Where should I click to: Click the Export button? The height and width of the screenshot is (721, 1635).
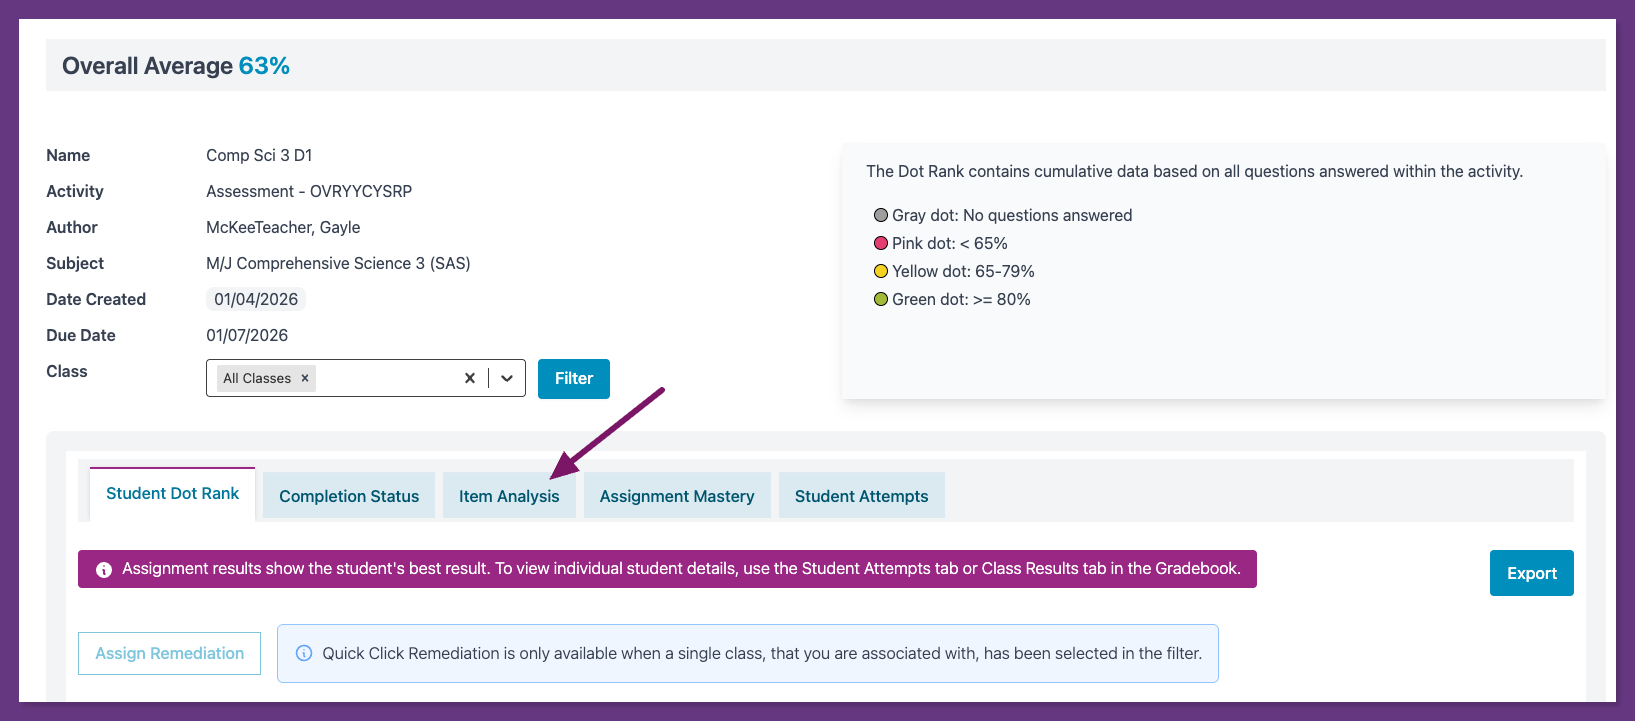click(x=1531, y=573)
